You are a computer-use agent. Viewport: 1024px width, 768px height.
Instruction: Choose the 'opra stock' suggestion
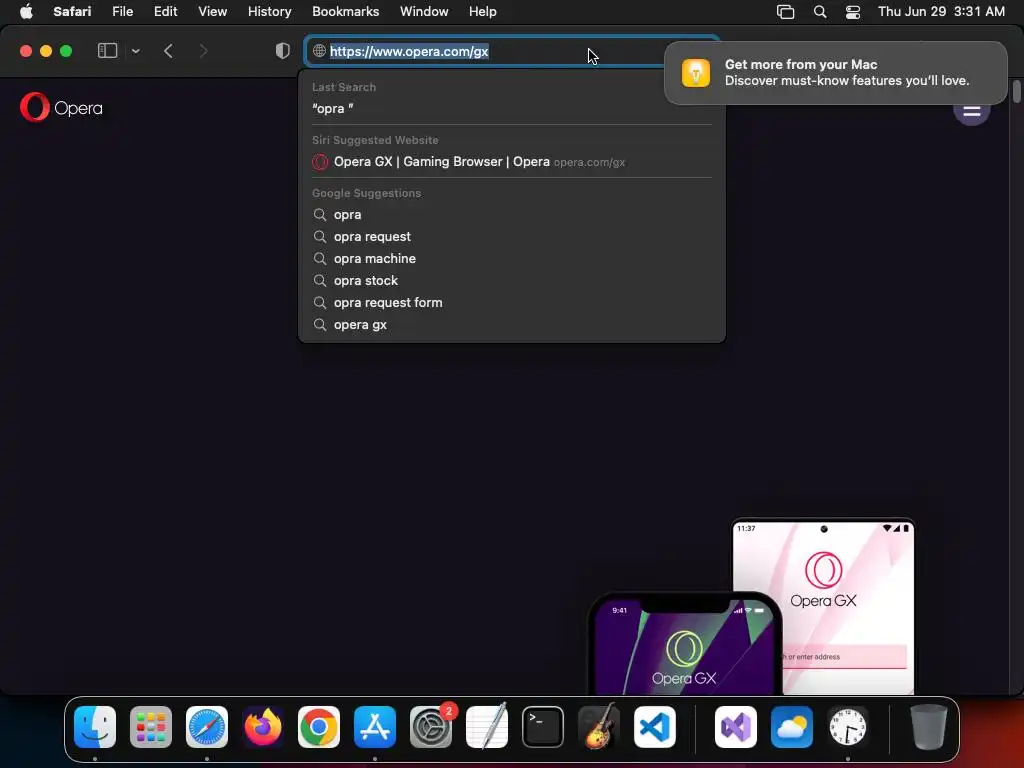[x=511, y=281]
